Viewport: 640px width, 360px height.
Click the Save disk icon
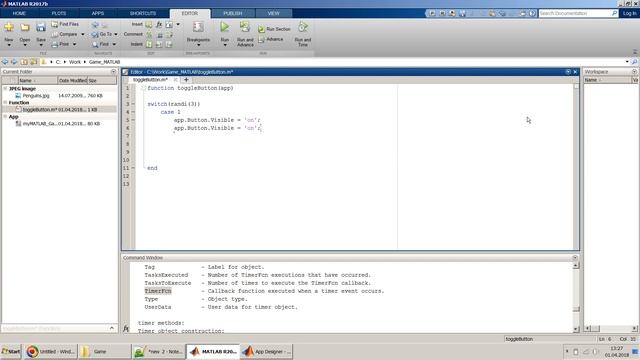point(41,28)
